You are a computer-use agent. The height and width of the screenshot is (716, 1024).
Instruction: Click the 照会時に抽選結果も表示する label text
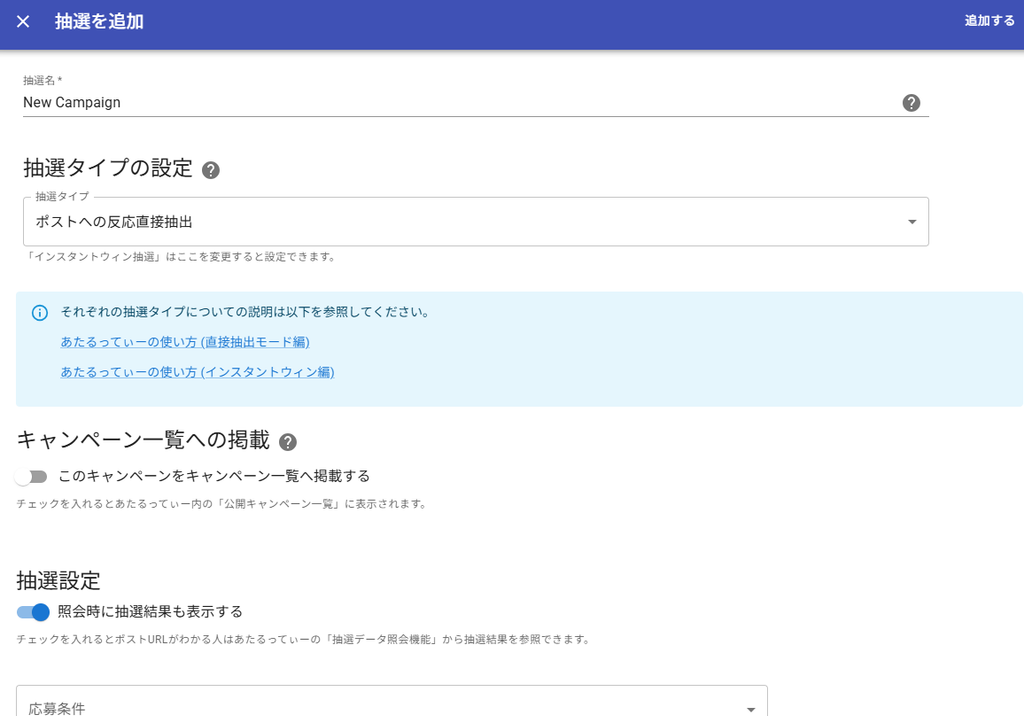pyautogui.click(x=150, y=611)
